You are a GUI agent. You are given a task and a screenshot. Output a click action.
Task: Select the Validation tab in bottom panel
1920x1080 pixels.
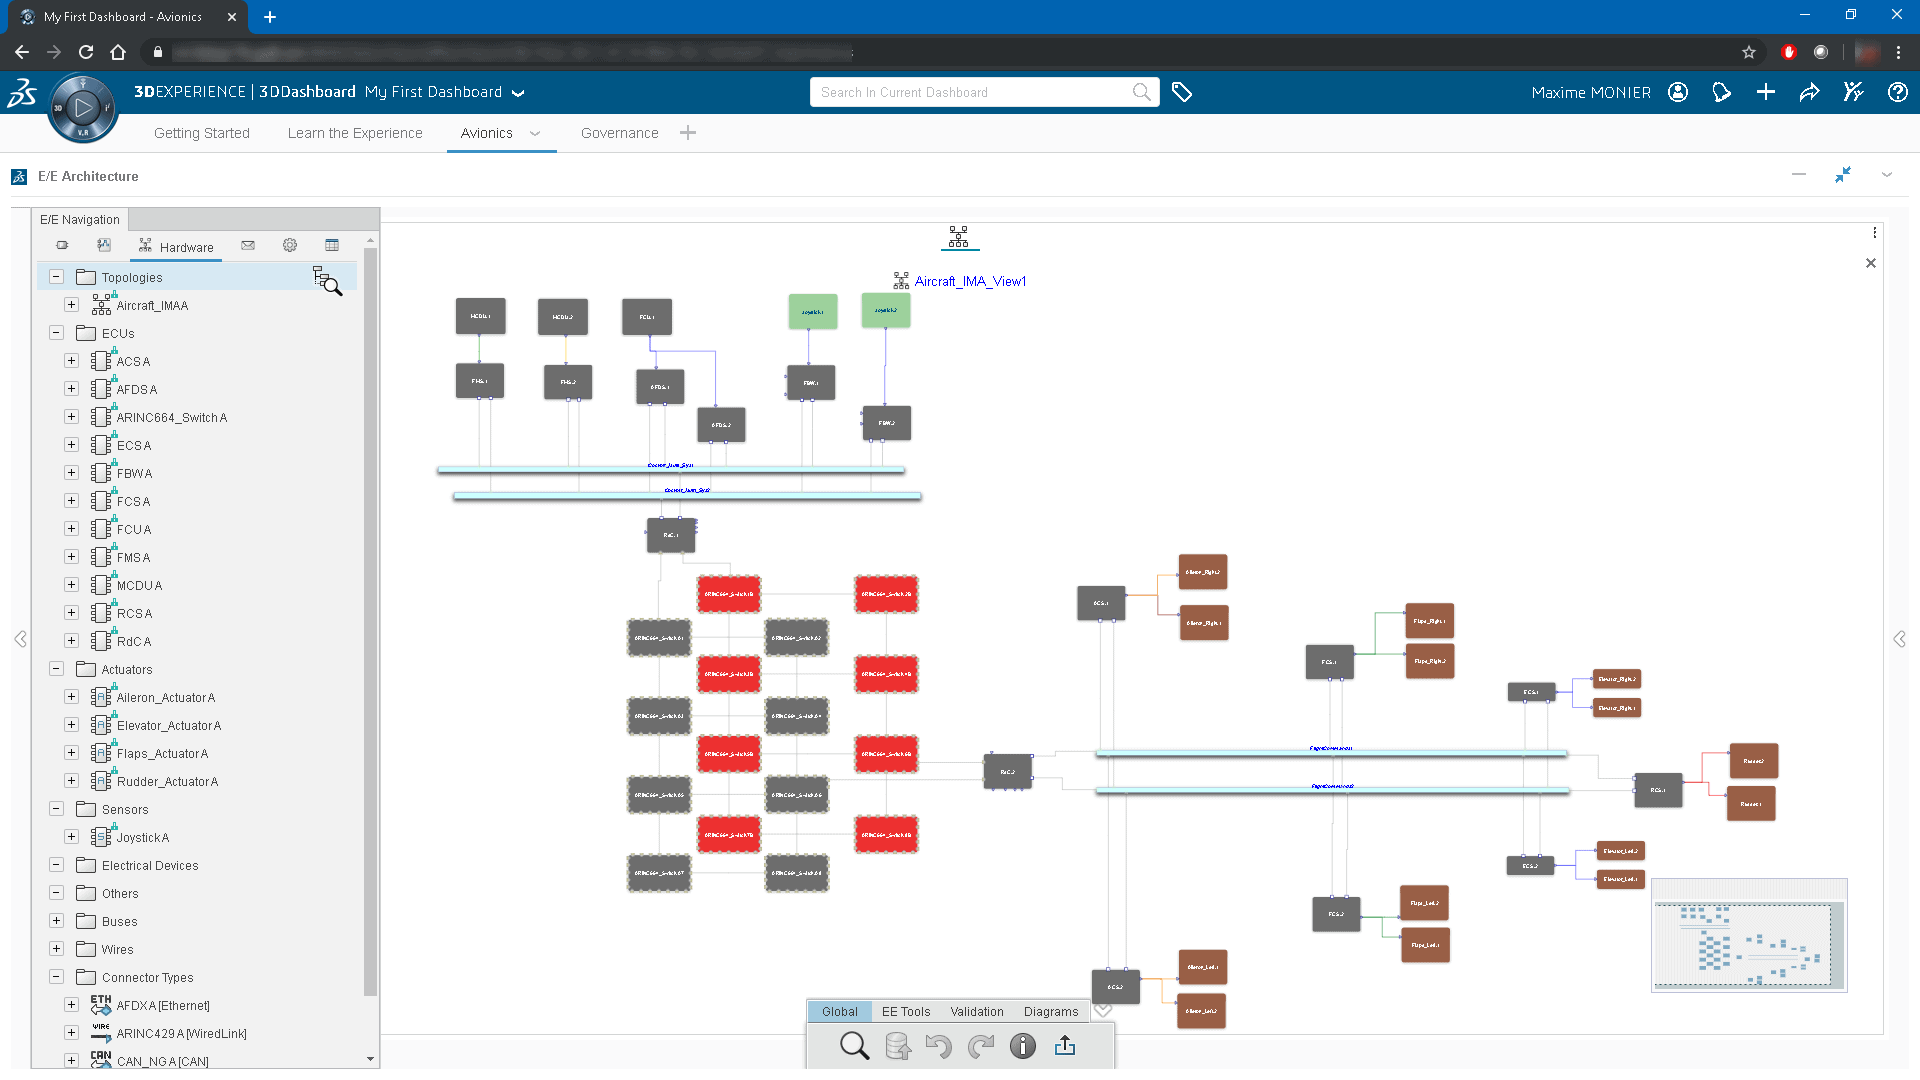pos(978,1011)
